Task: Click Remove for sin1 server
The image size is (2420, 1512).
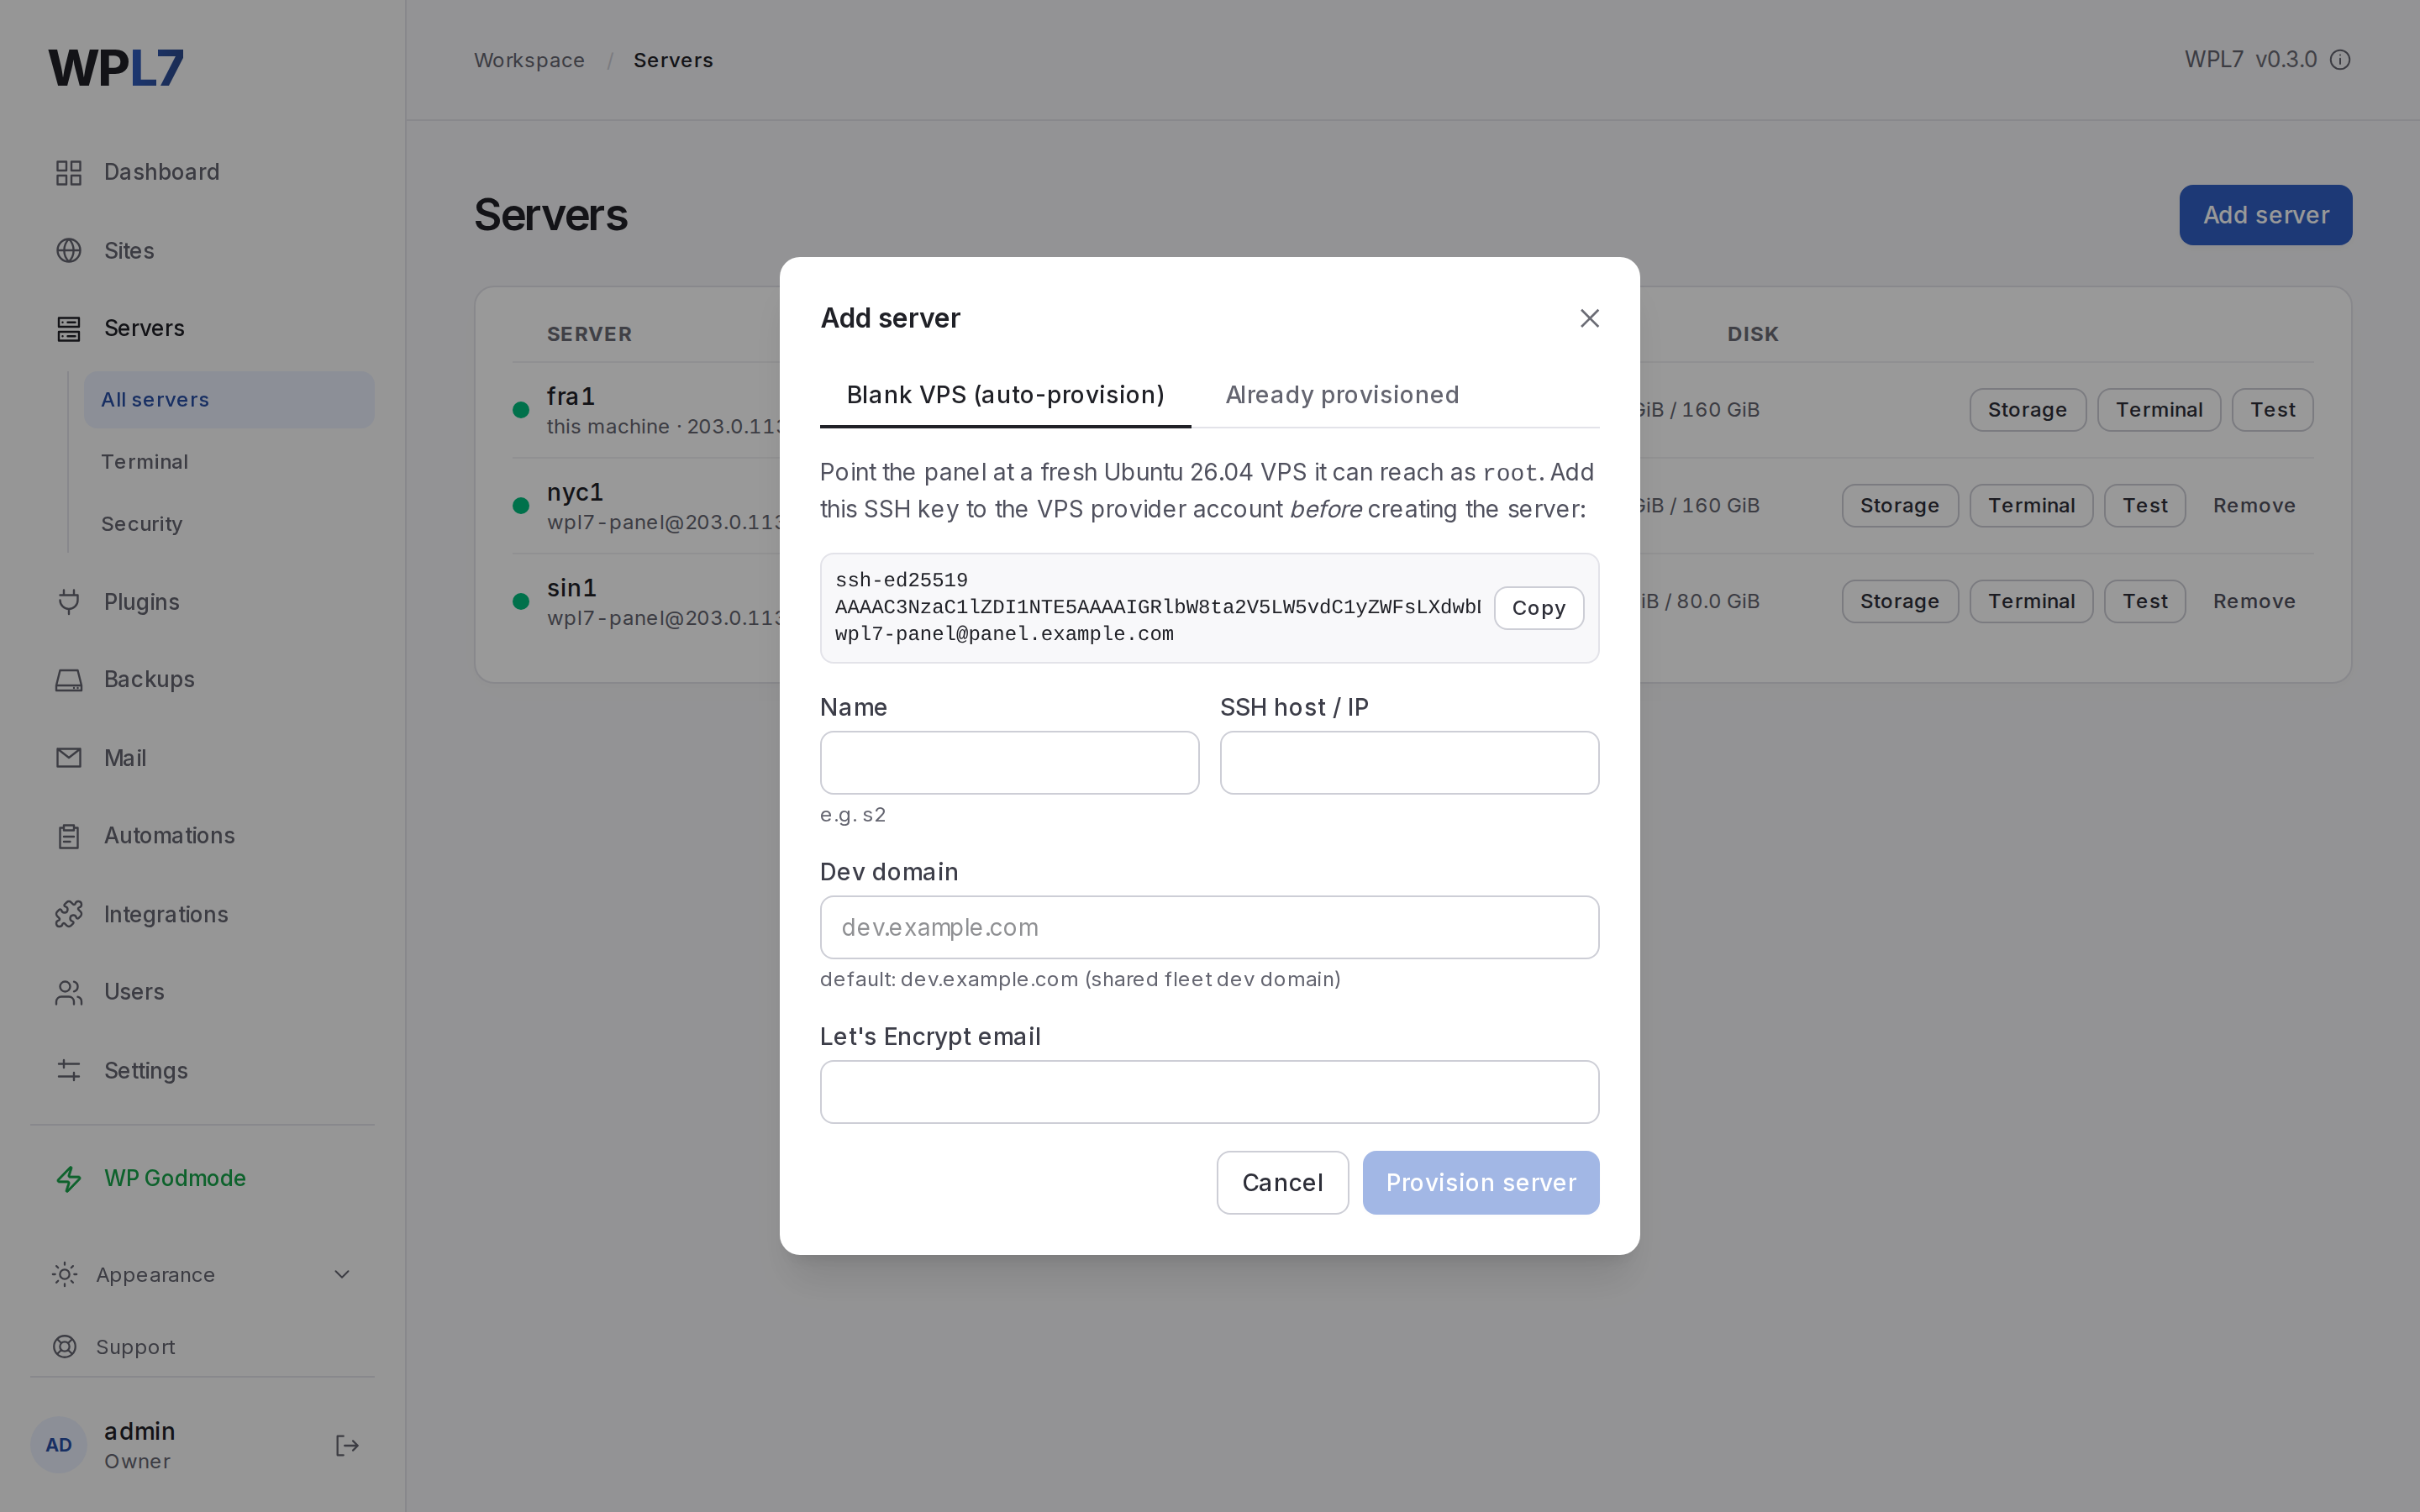Action: 2253,601
